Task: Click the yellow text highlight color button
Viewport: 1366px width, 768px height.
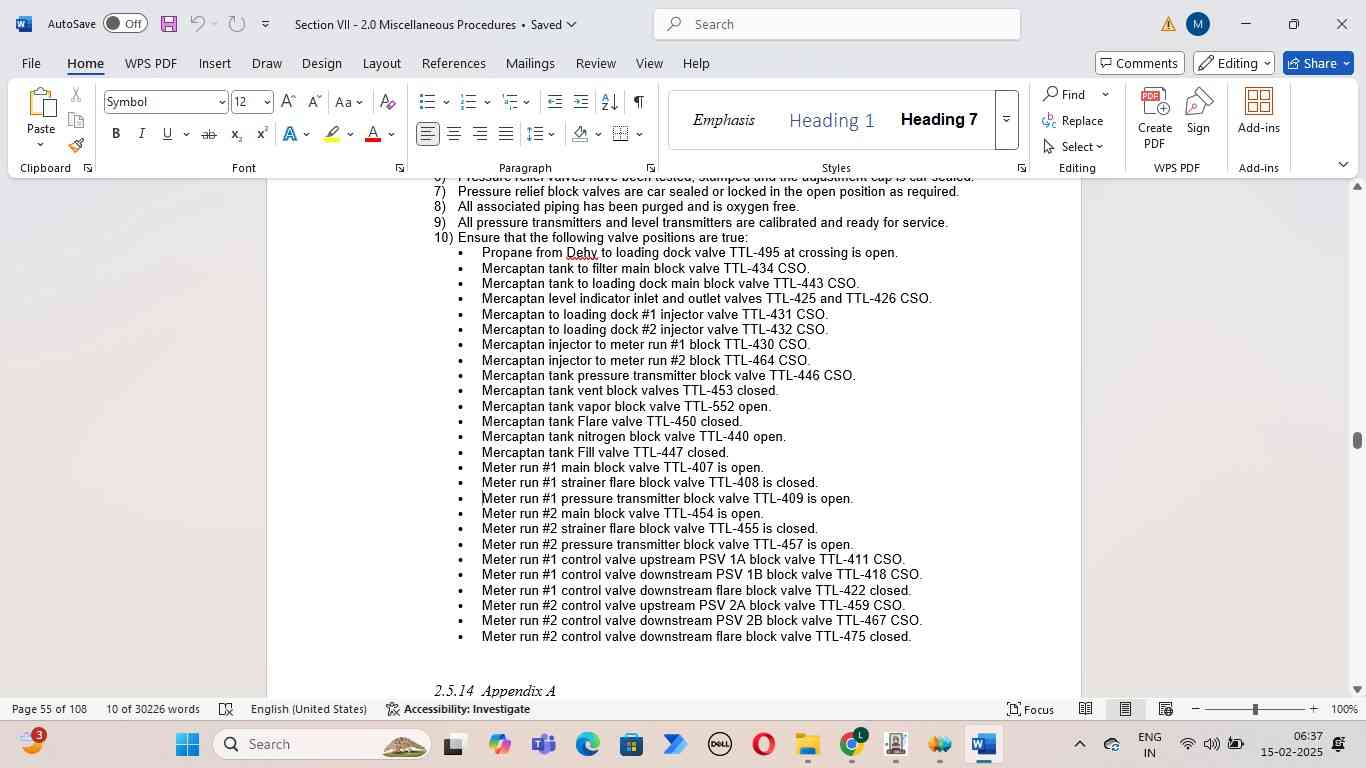Action: (x=332, y=134)
